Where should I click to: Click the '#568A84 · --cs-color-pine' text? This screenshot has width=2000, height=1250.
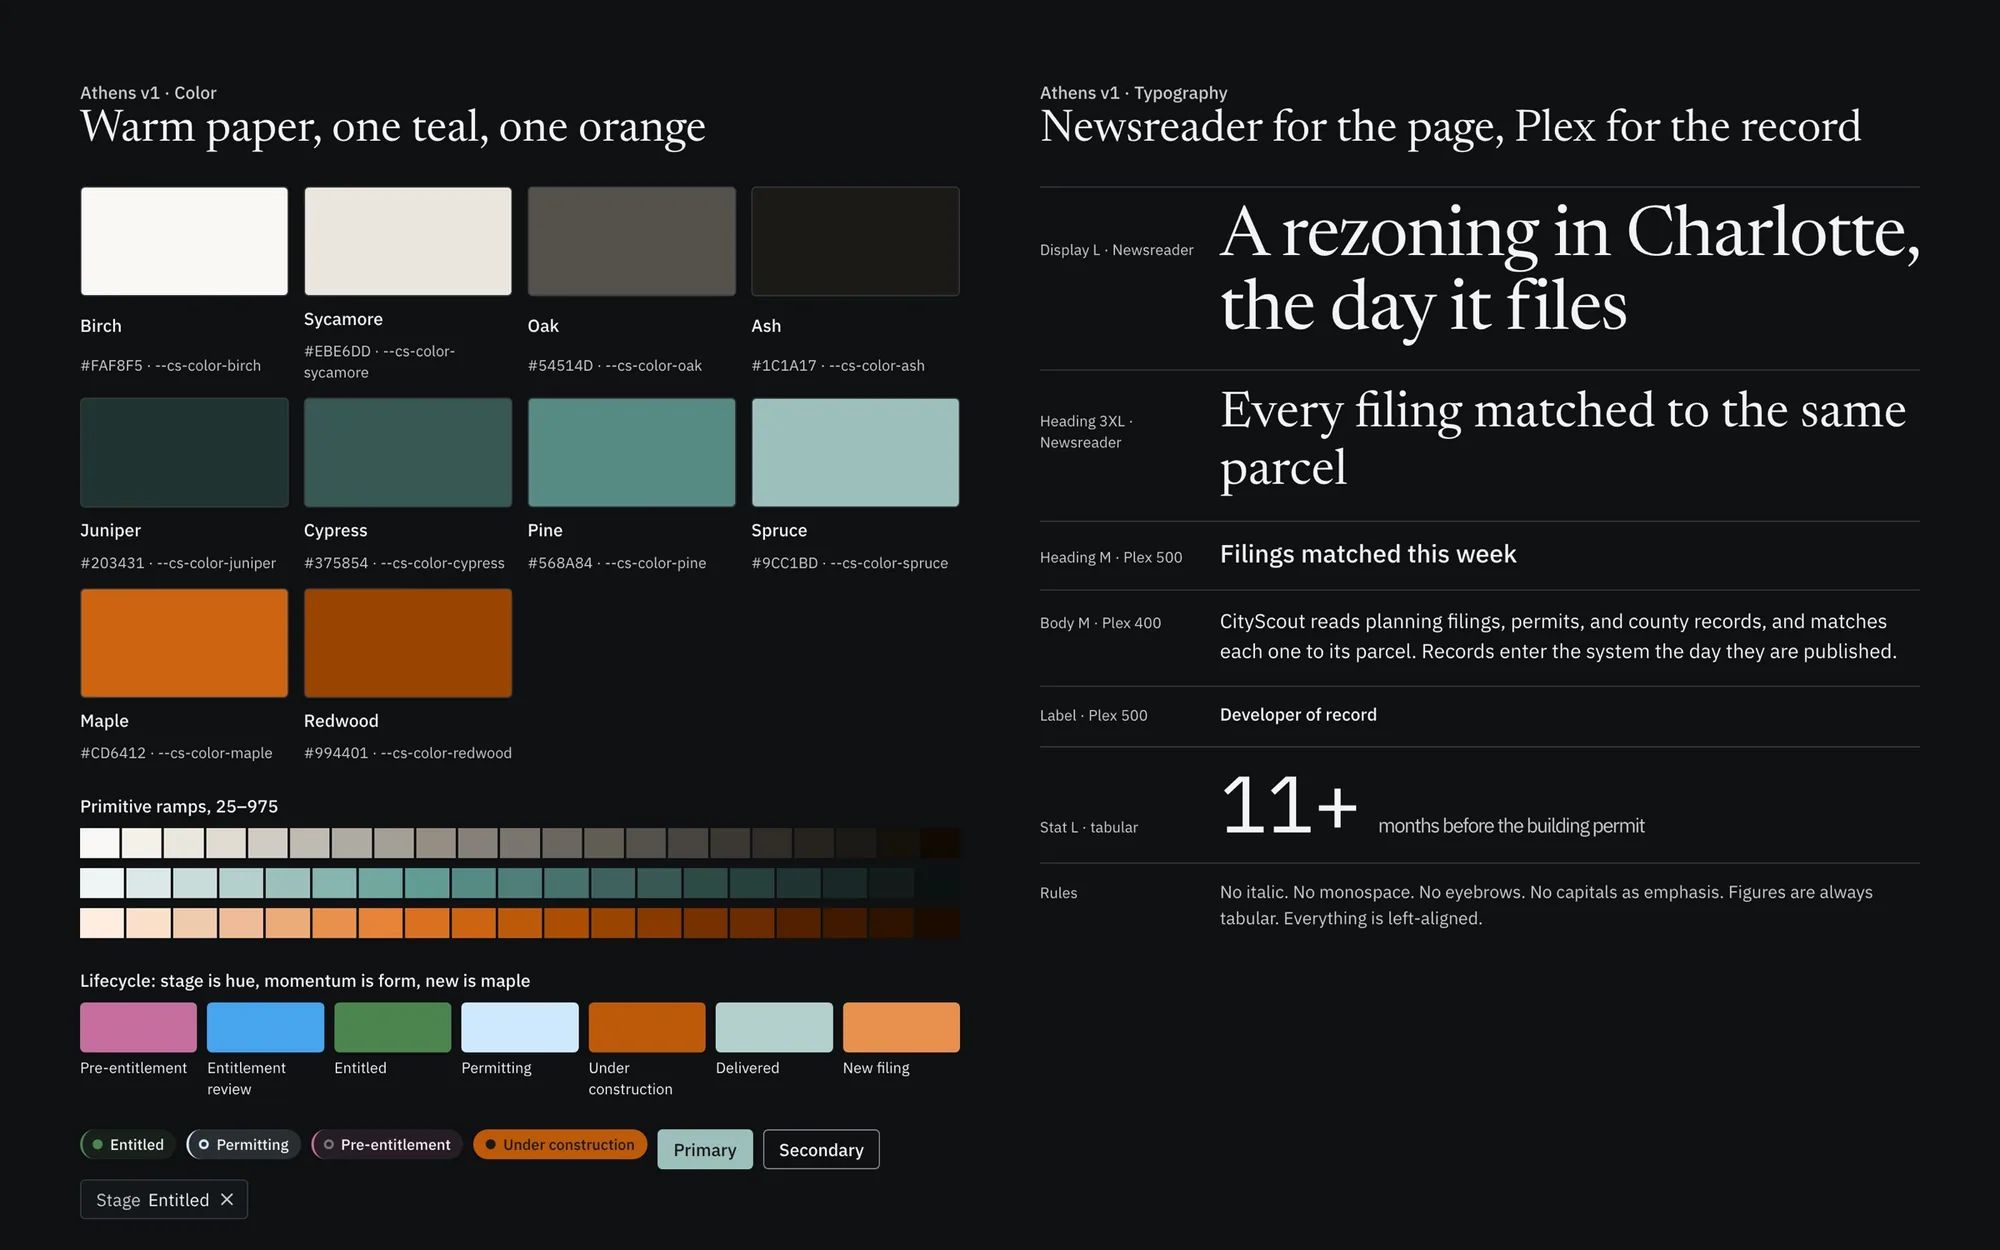(x=617, y=563)
